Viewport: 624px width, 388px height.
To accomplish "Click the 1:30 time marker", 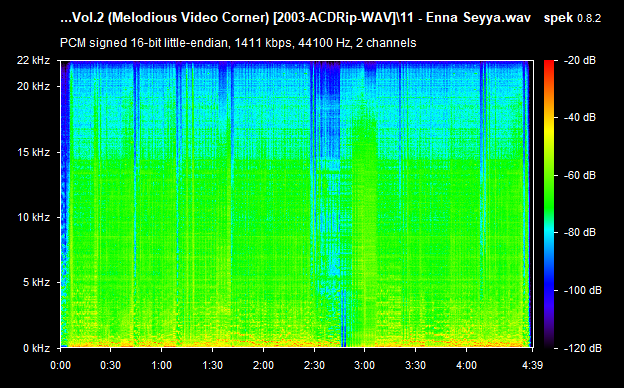I will pos(213,365).
